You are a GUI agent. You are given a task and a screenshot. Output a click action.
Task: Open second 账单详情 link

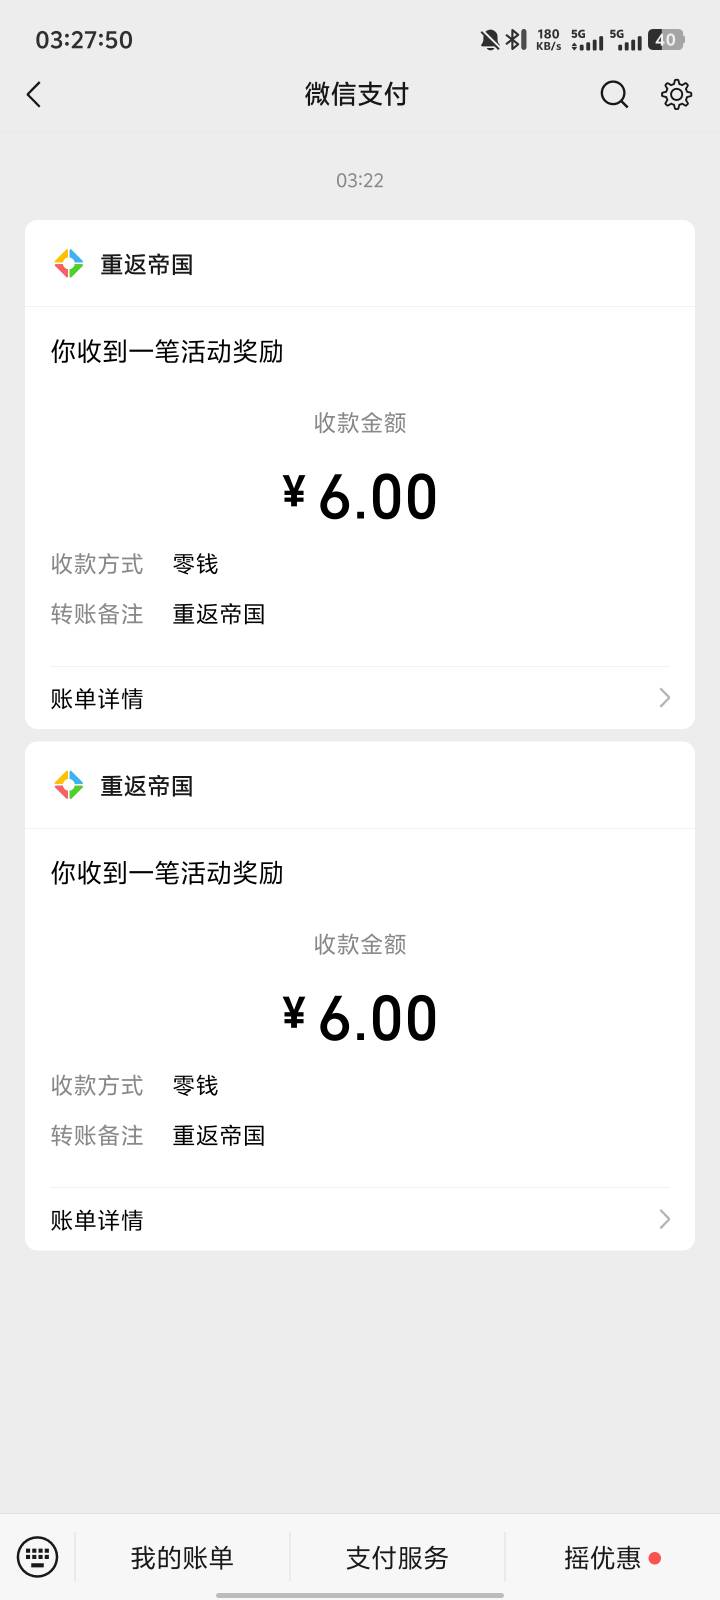97,1219
